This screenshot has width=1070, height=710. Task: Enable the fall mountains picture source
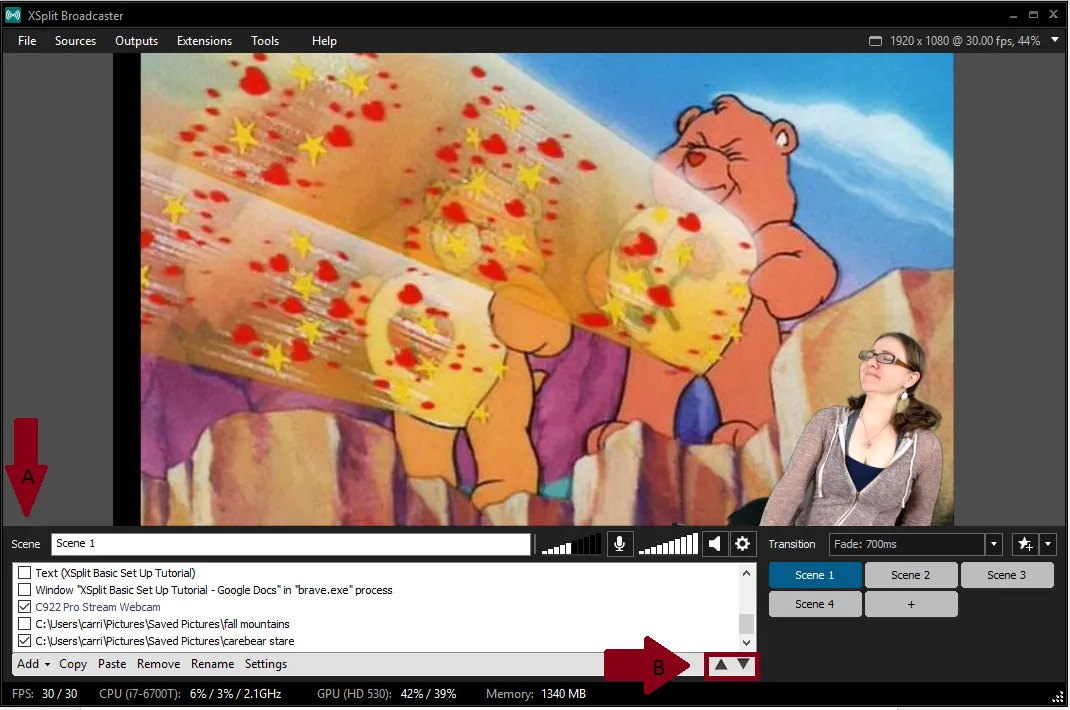[25, 624]
